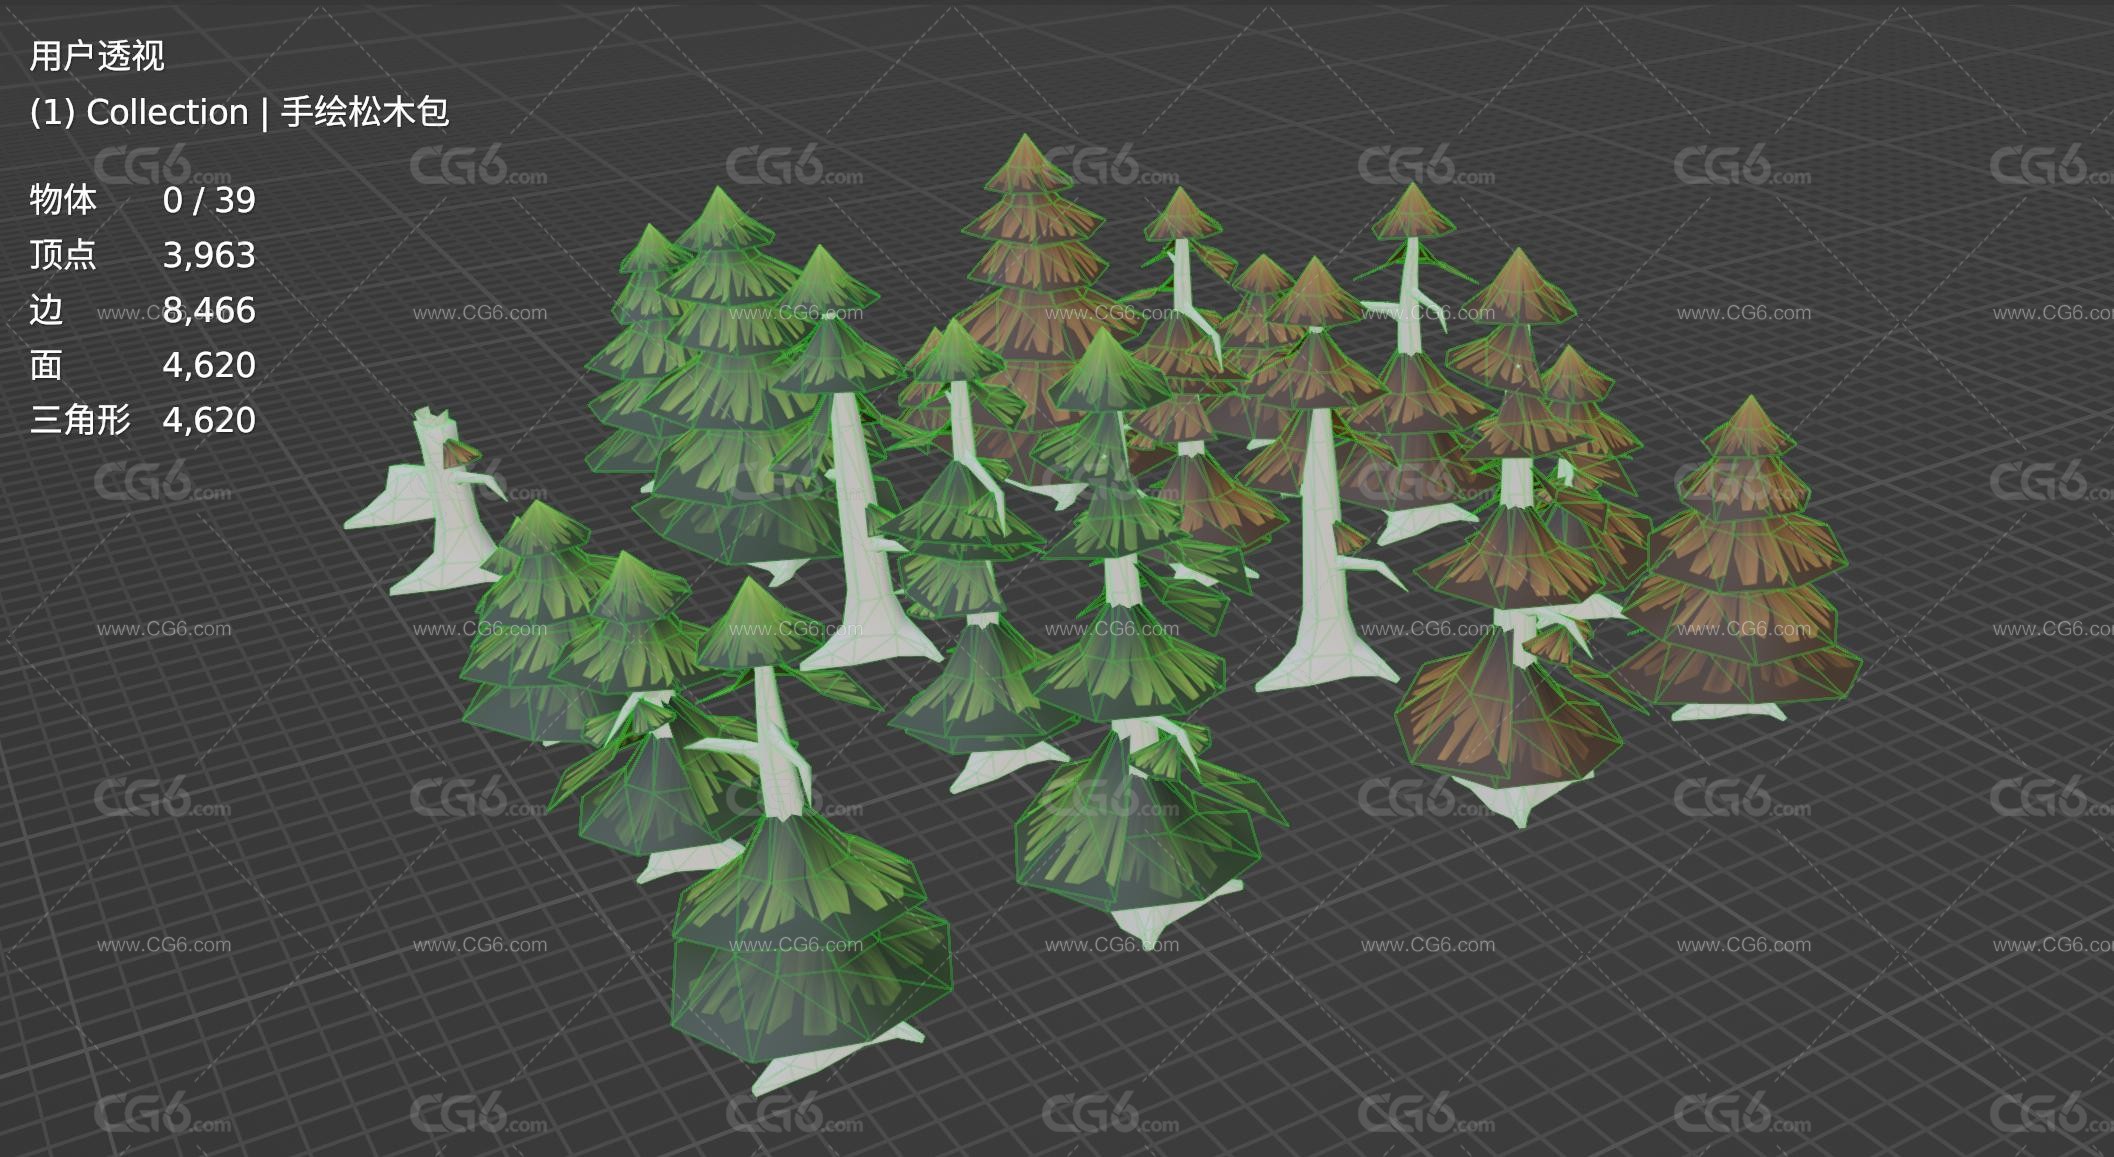
Task: Click the '三角形' triangle count value
Action: click(209, 421)
